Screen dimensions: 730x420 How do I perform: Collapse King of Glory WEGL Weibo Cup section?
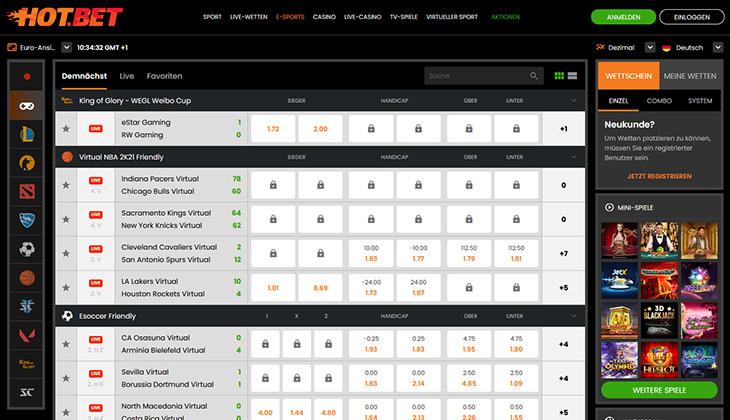click(573, 101)
